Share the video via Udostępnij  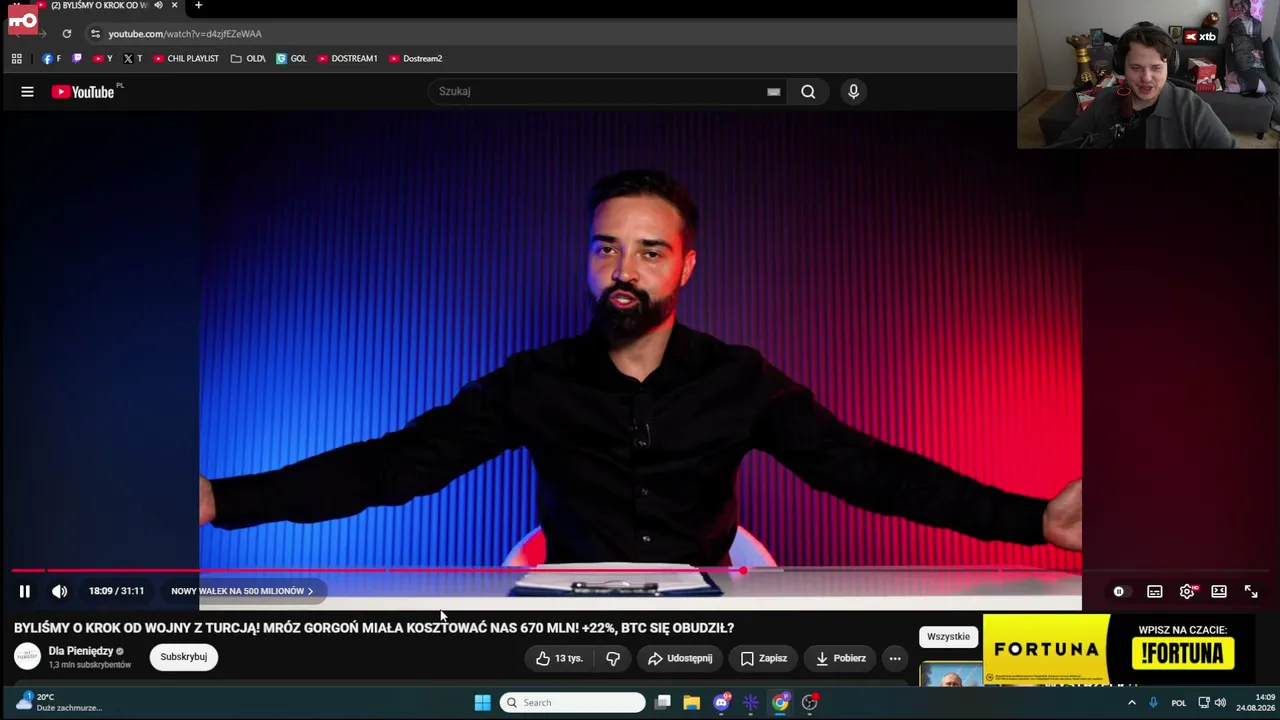coord(680,658)
